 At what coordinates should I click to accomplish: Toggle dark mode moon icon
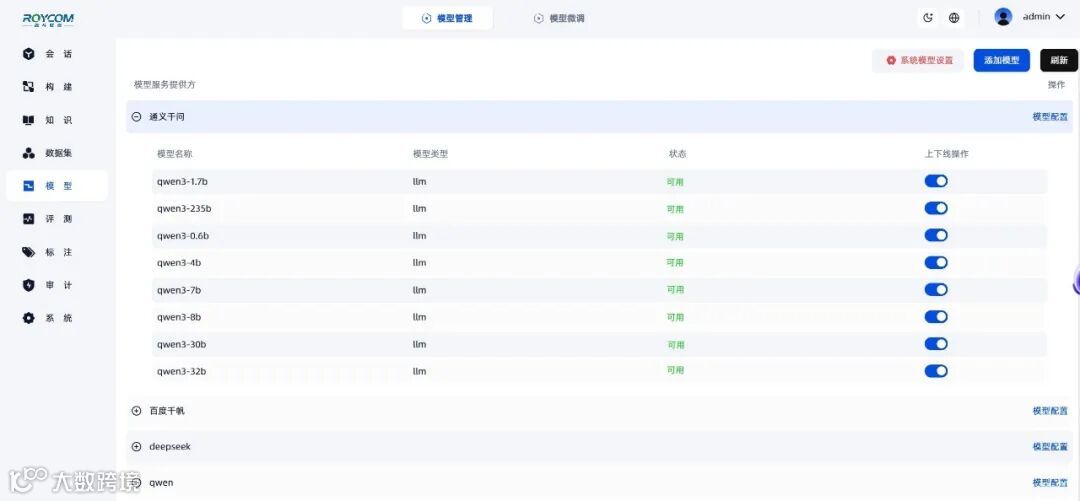click(928, 18)
